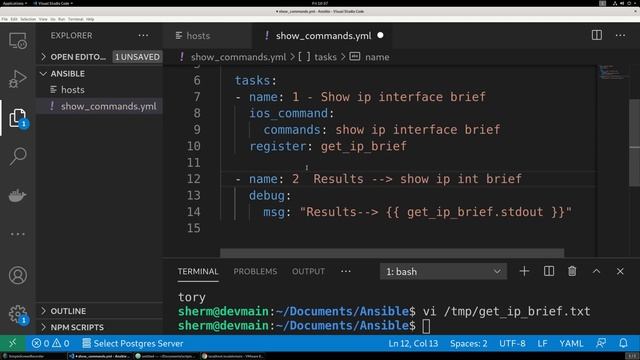Open the Remote Explorer view
640x360 pixels.
[x=18, y=41]
